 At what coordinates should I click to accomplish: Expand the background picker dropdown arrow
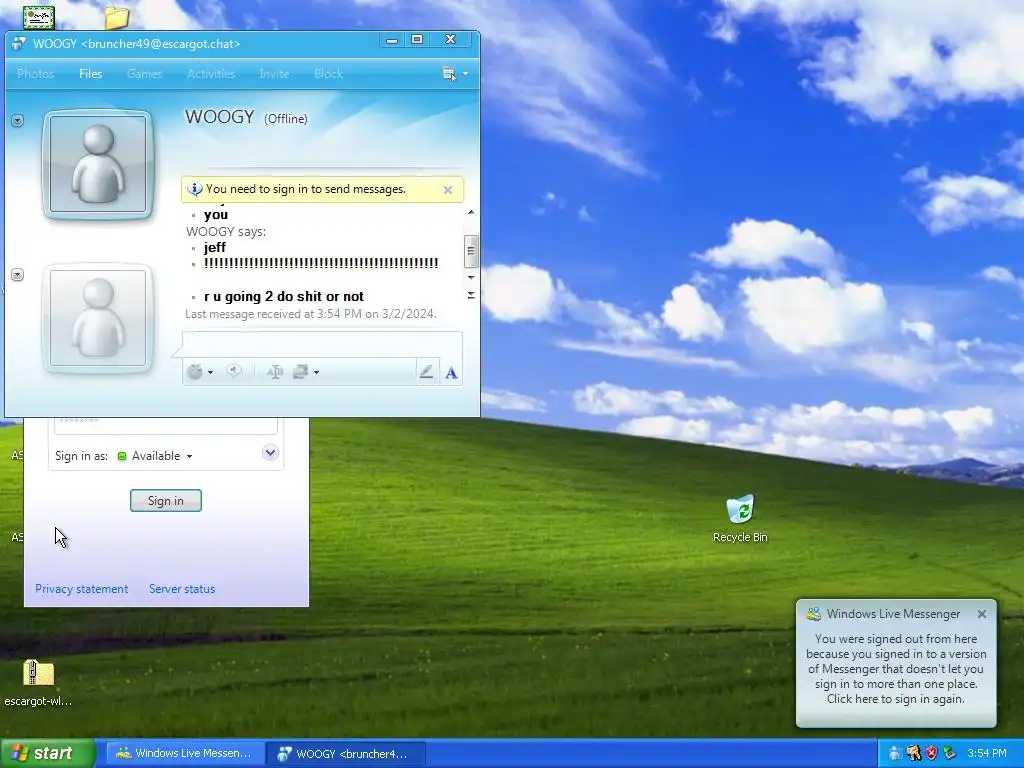tap(317, 372)
